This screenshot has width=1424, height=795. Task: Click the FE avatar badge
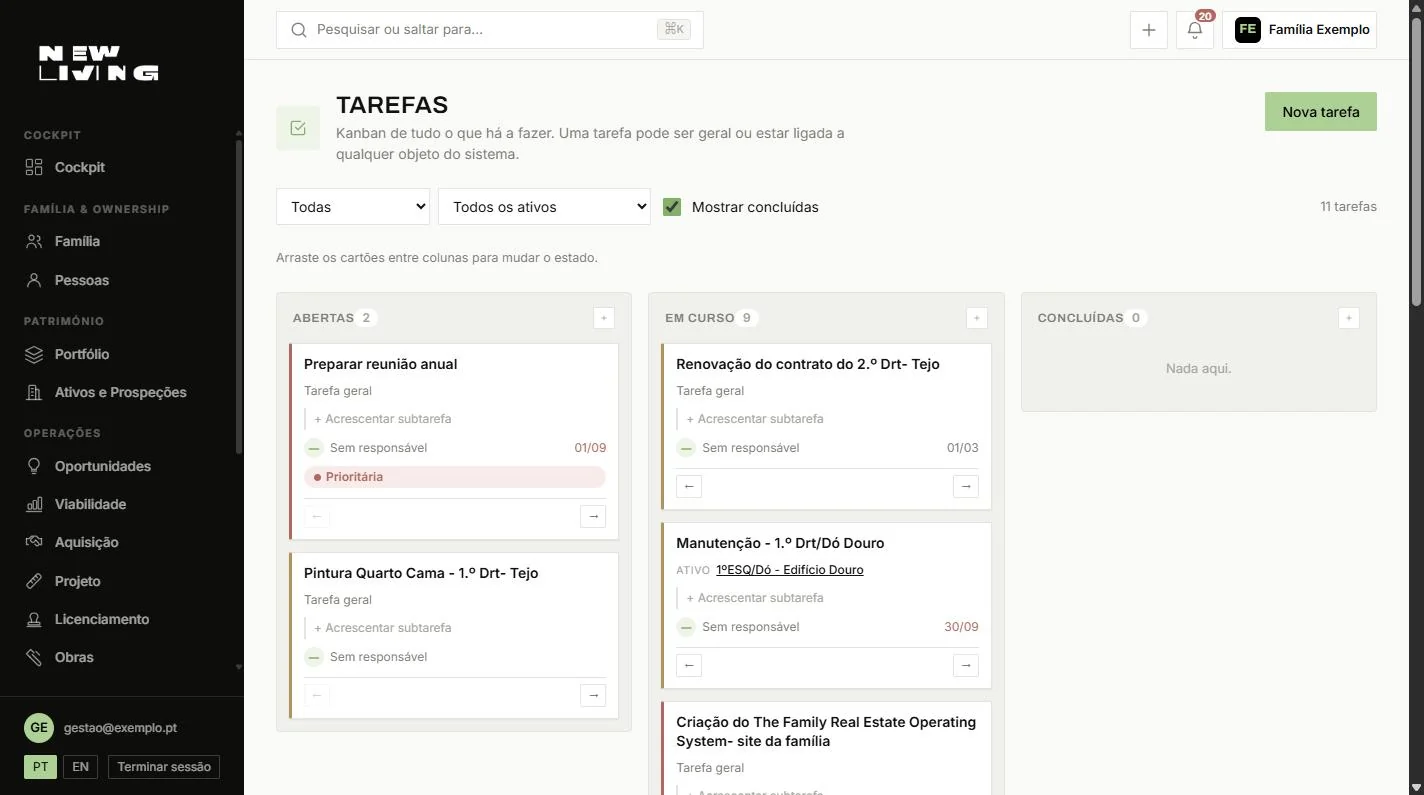point(1247,30)
